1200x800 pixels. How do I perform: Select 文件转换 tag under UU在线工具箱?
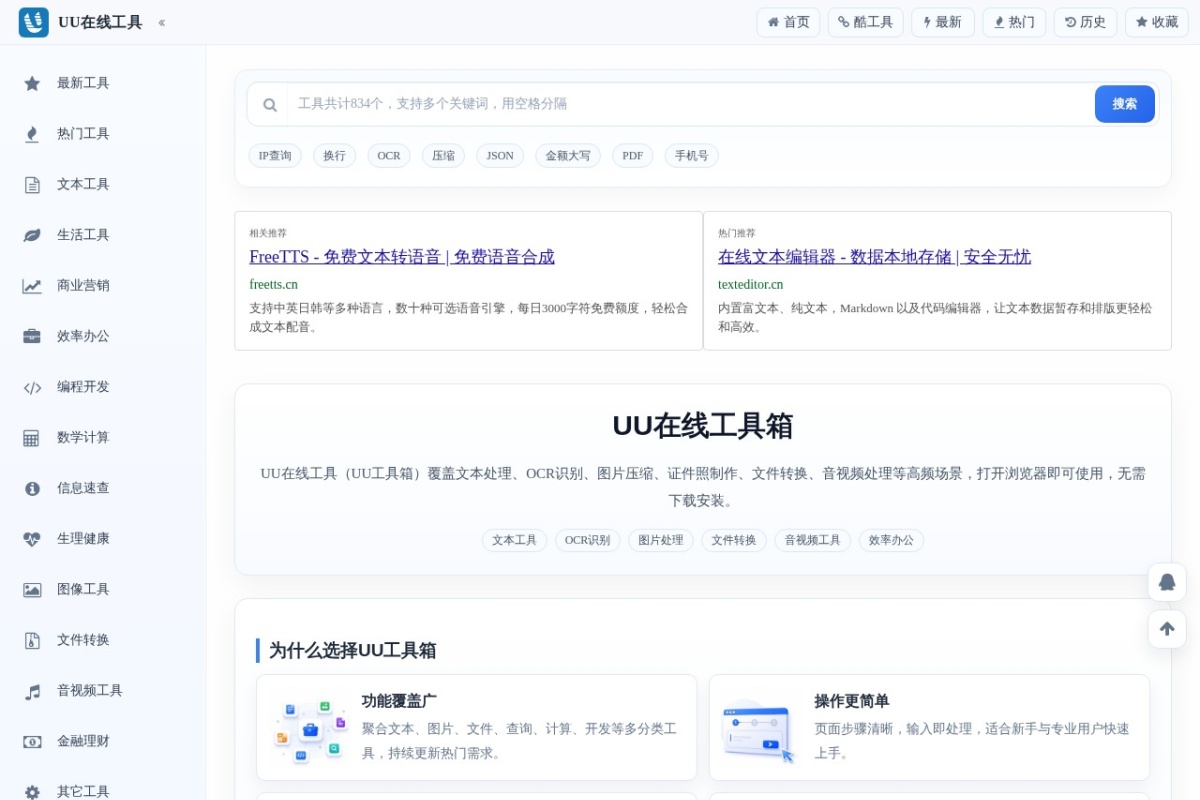(733, 540)
